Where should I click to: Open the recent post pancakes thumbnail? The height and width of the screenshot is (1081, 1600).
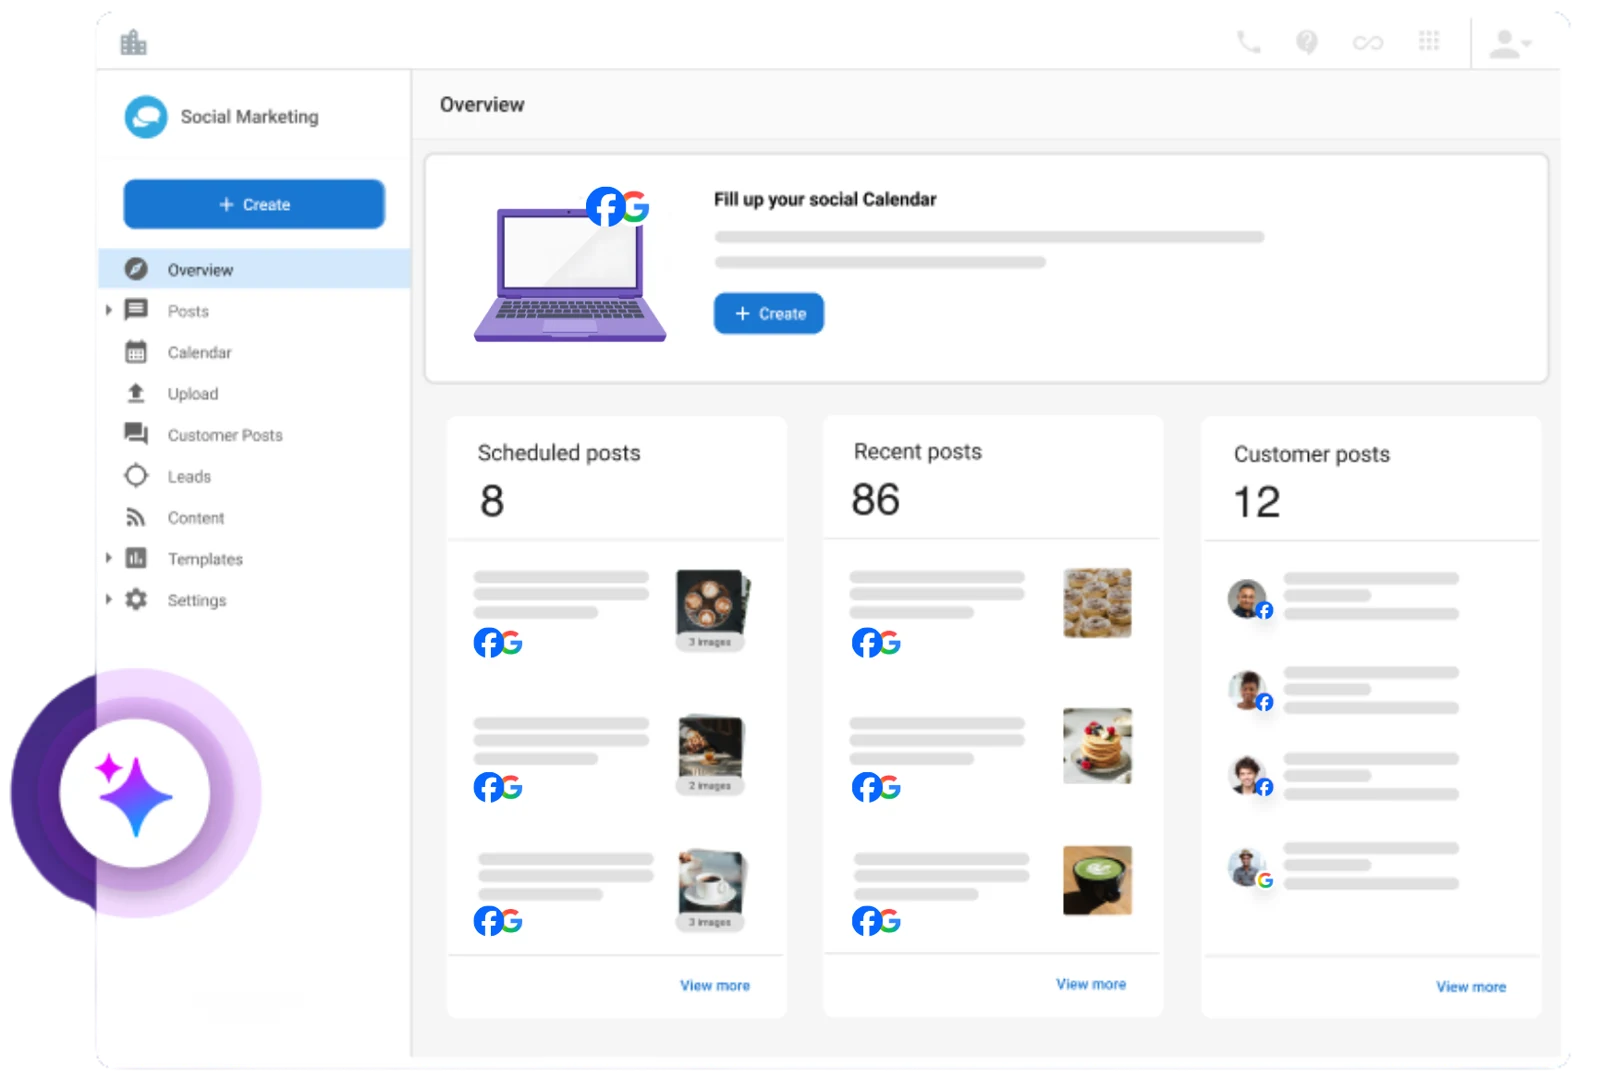tap(1097, 746)
